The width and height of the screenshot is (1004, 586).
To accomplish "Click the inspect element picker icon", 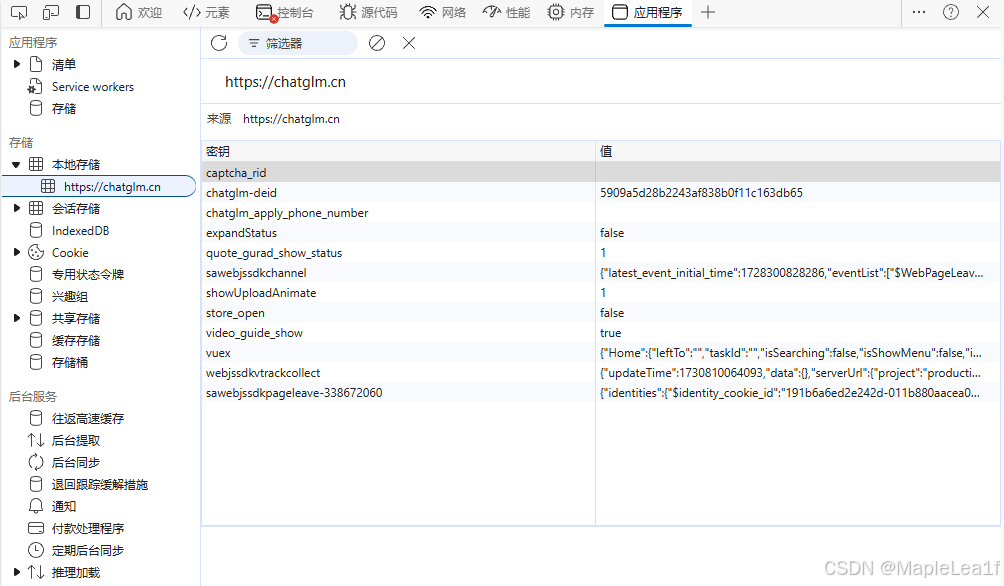I will [x=19, y=12].
